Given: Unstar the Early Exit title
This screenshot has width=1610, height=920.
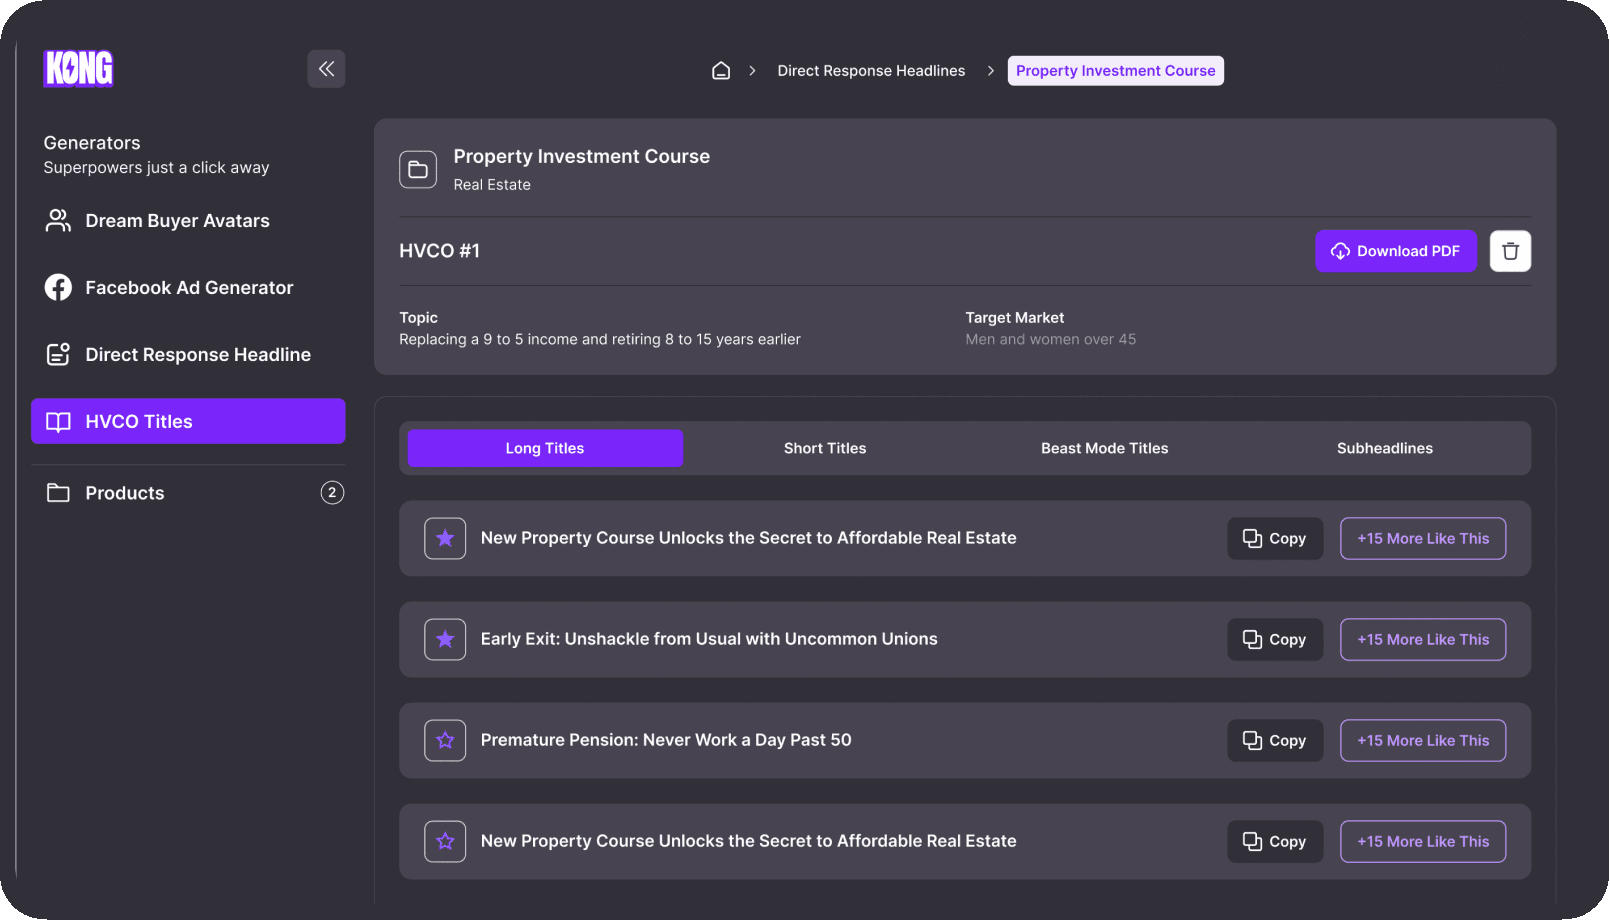Looking at the screenshot, I should coord(445,640).
